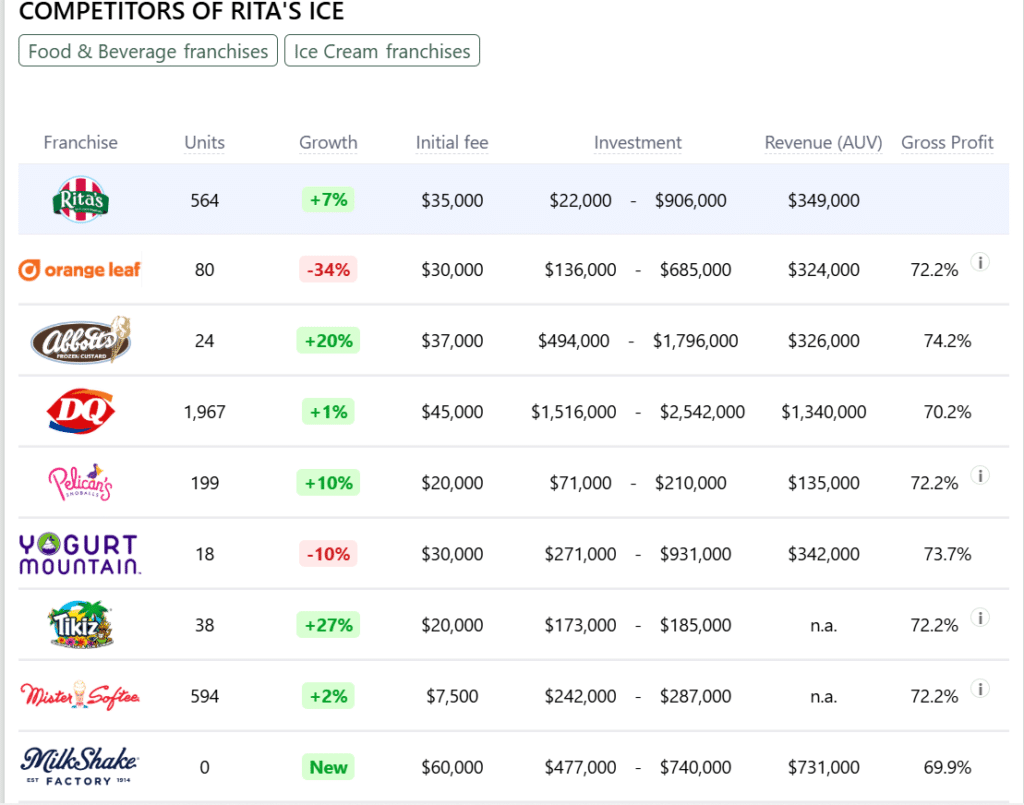Select the $731,000 revenue value
This screenshot has width=1024, height=805.
pos(824,767)
